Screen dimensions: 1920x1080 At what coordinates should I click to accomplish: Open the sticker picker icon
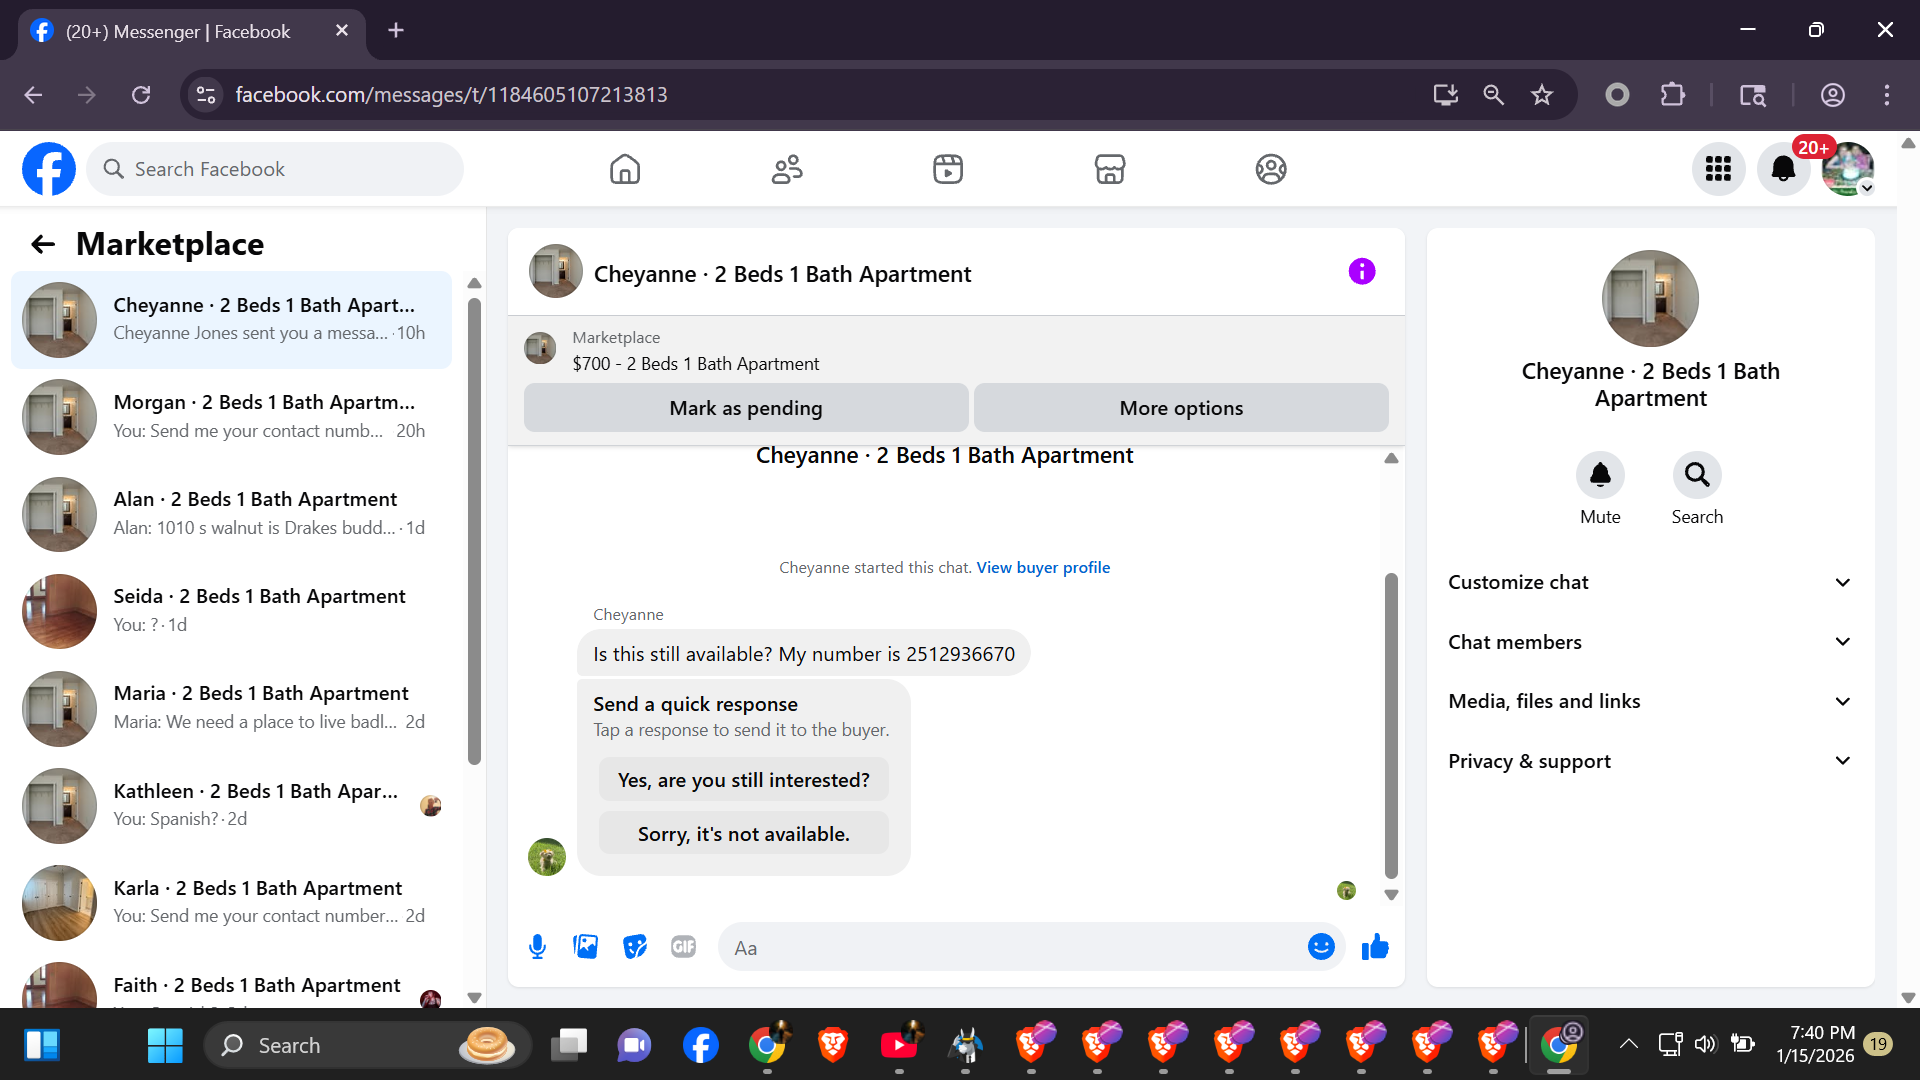point(635,947)
